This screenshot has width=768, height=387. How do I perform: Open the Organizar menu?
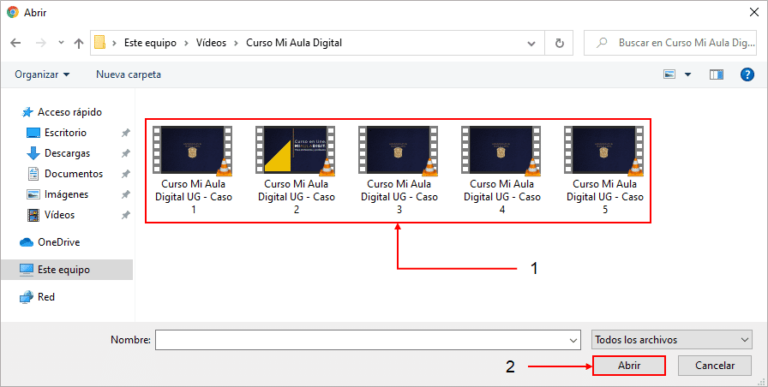(x=42, y=74)
